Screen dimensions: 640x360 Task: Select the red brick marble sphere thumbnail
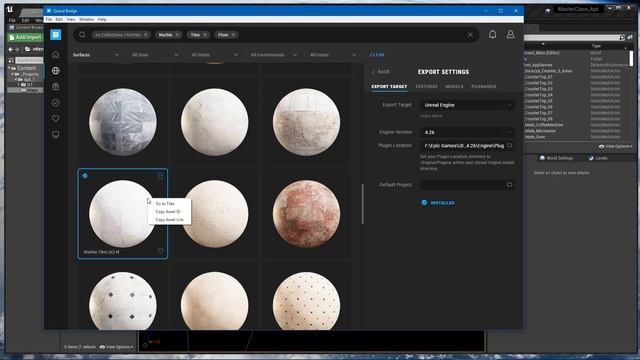[306, 214]
